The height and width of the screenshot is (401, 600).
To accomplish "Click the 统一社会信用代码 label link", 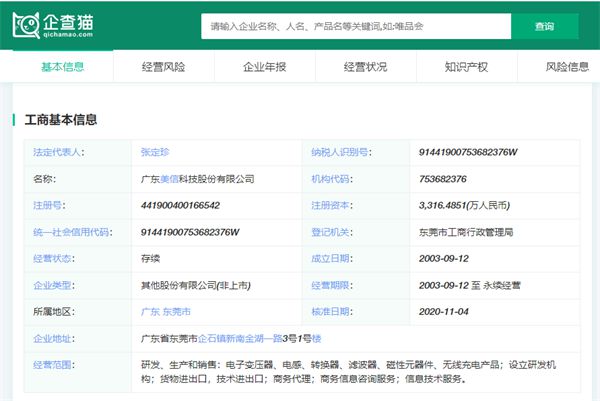I will (x=71, y=232).
